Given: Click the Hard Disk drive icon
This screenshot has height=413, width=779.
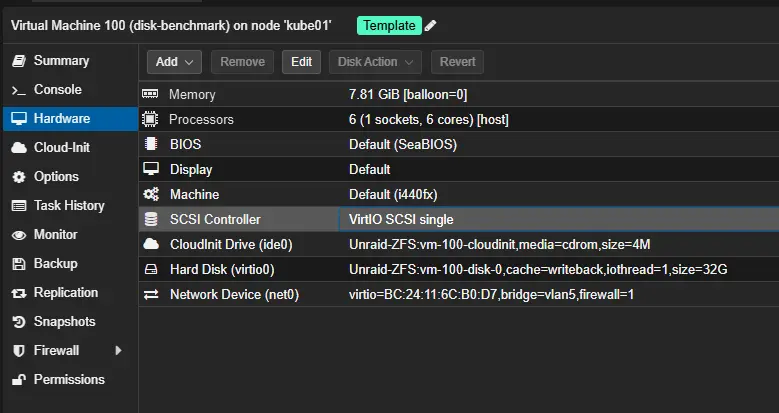Looking at the screenshot, I should tap(151, 269).
